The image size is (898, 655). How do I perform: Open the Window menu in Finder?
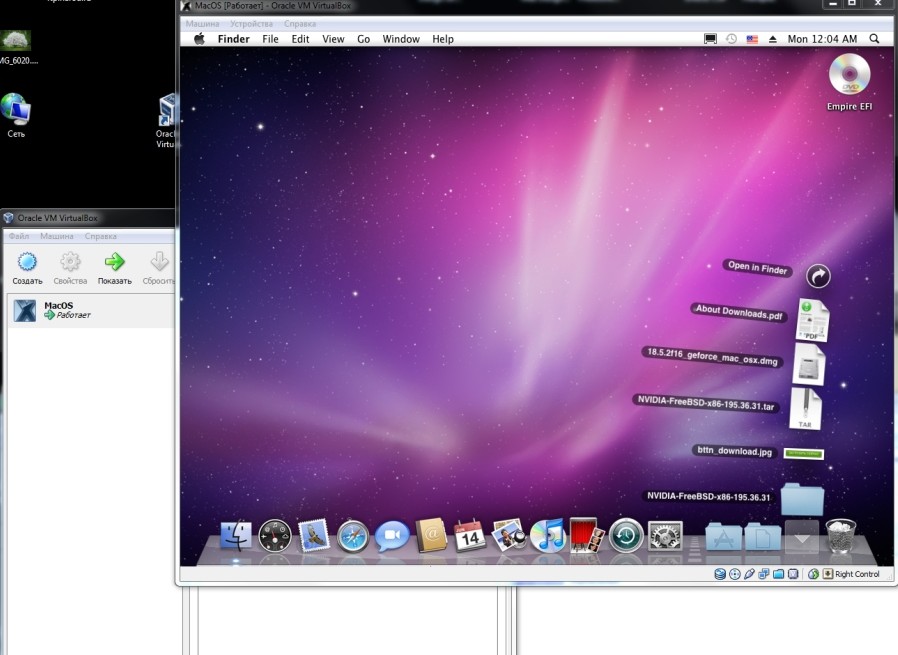tap(401, 39)
